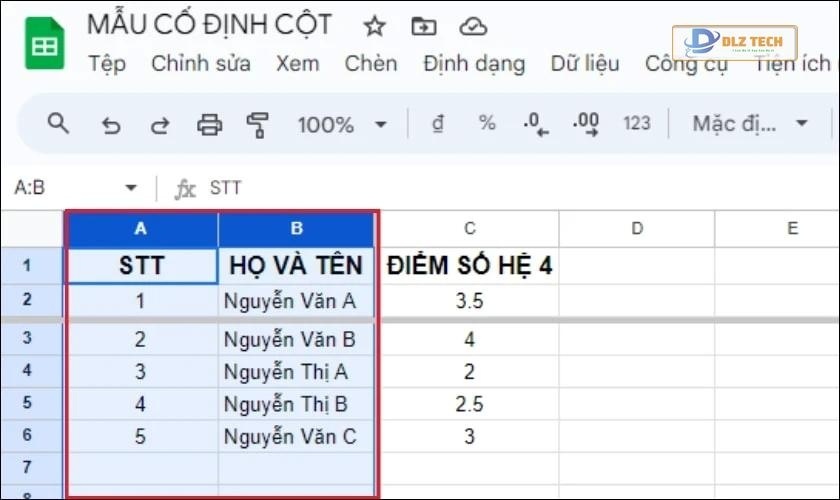Image resolution: width=840 pixels, height=500 pixels.
Task: Open more number formats 123 button
Action: click(x=636, y=124)
